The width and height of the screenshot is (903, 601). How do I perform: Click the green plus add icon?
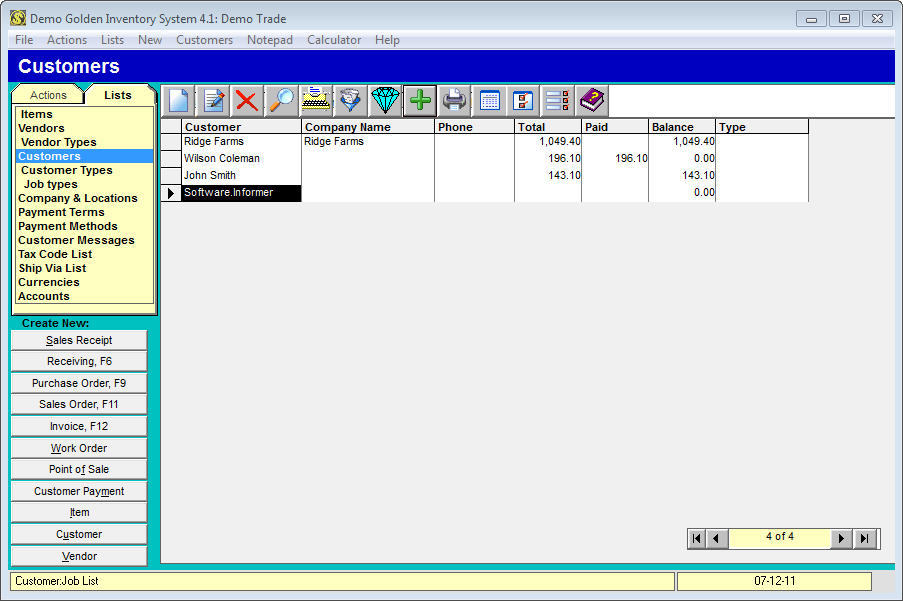(420, 100)
